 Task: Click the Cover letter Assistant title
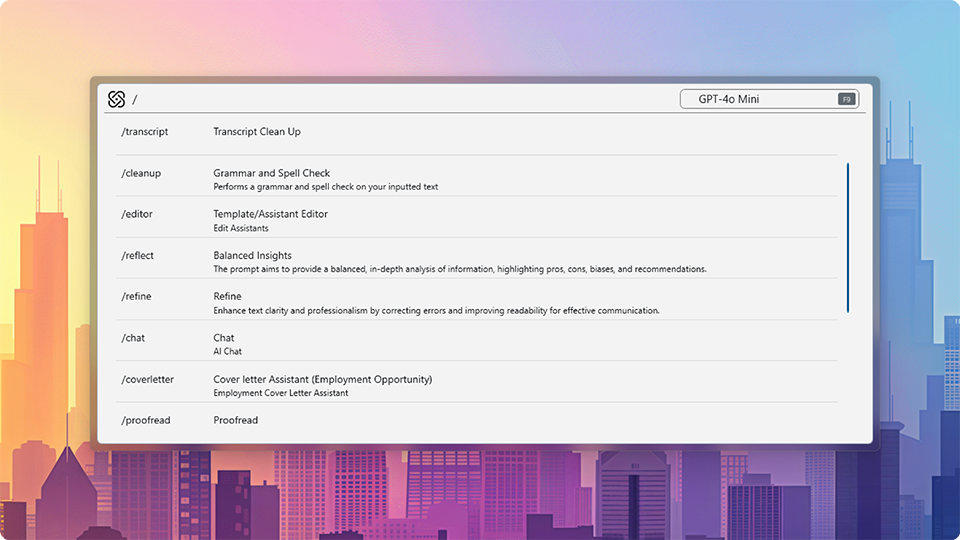coord(323,380)
